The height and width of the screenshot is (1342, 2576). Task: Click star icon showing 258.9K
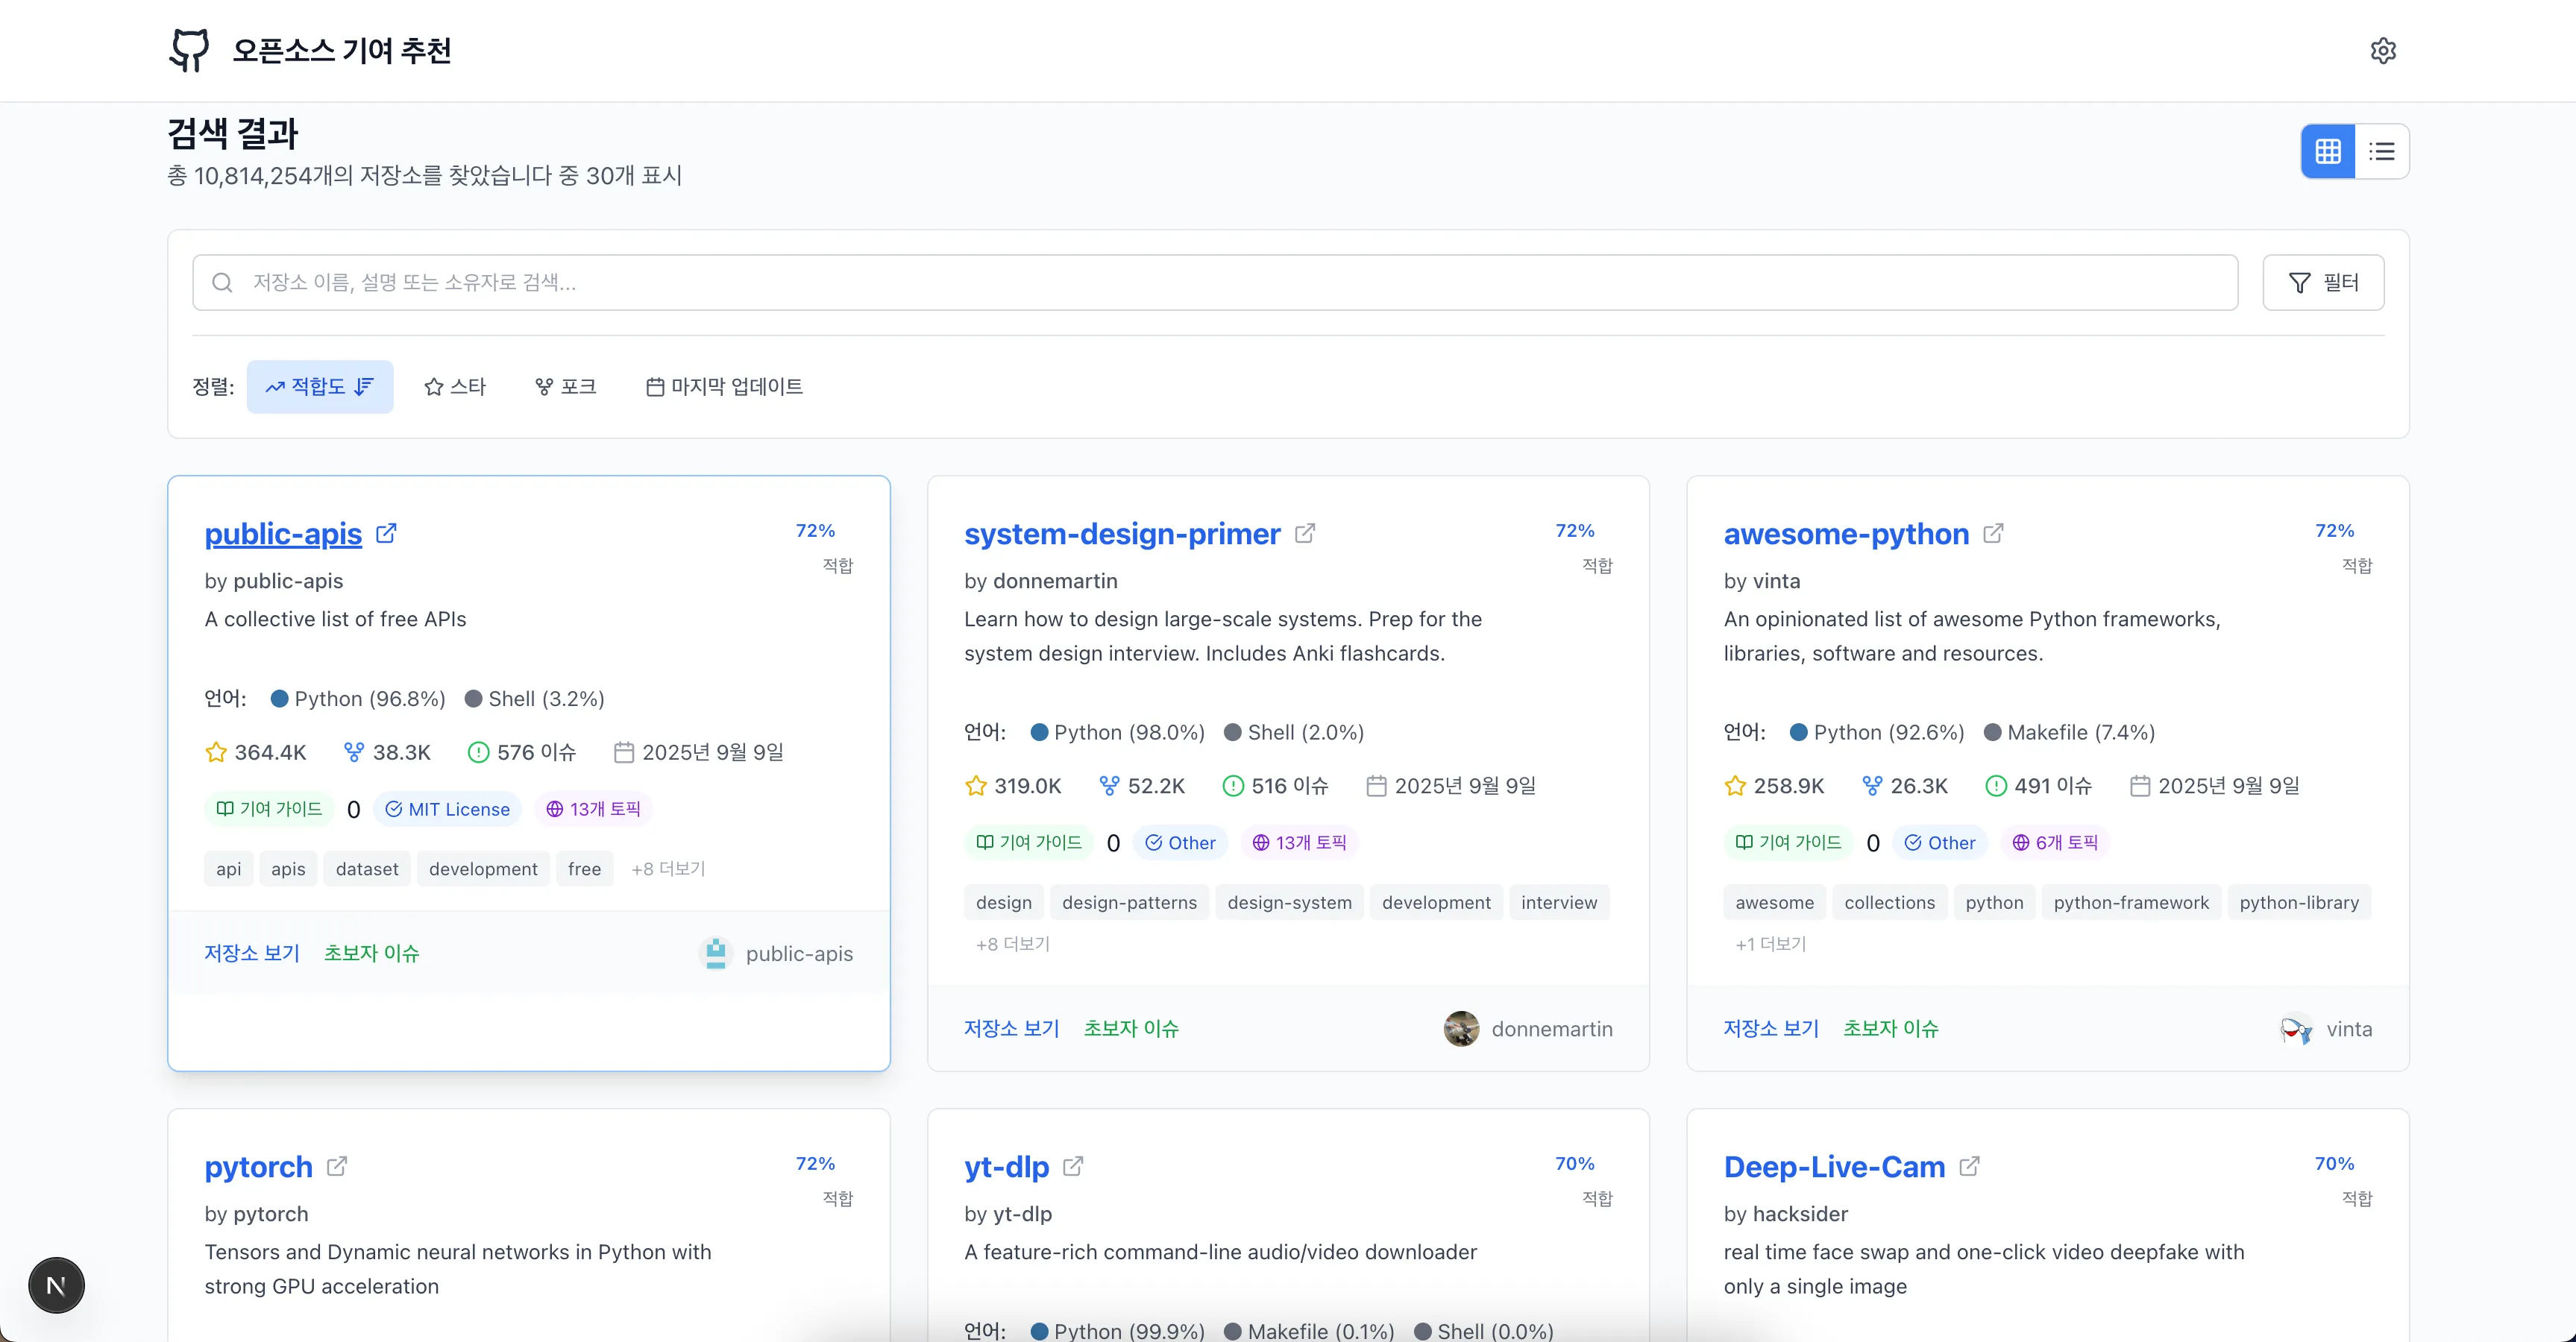point(1736,786)
